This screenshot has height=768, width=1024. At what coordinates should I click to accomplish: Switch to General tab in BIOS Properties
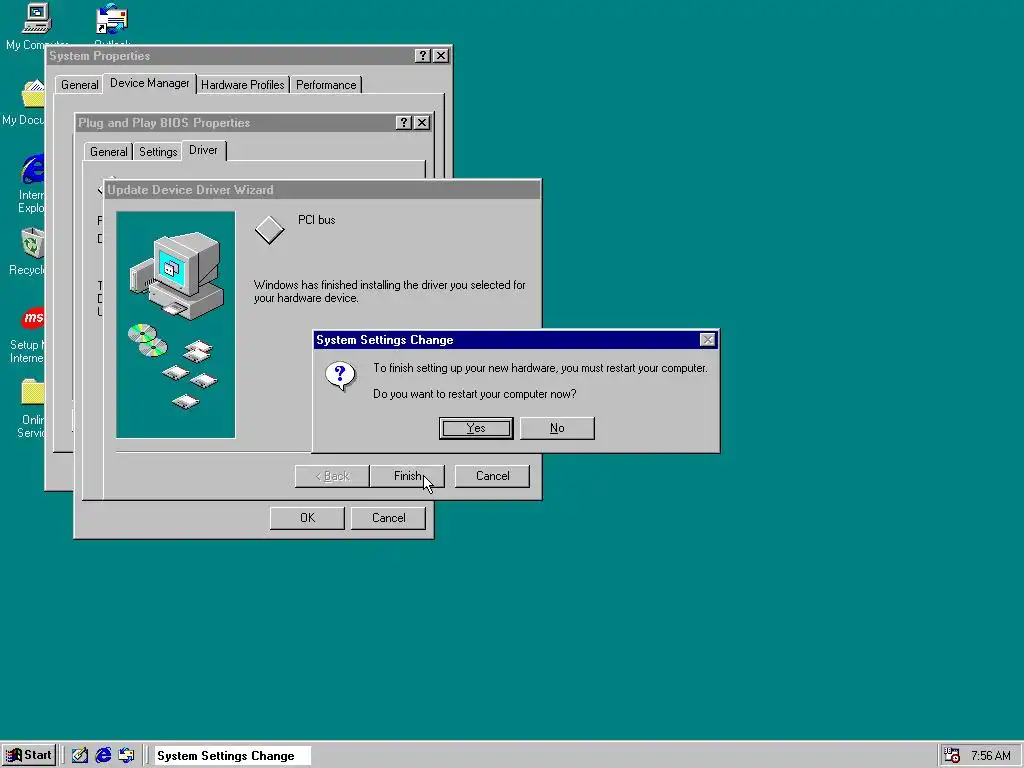tap(108, 152)
